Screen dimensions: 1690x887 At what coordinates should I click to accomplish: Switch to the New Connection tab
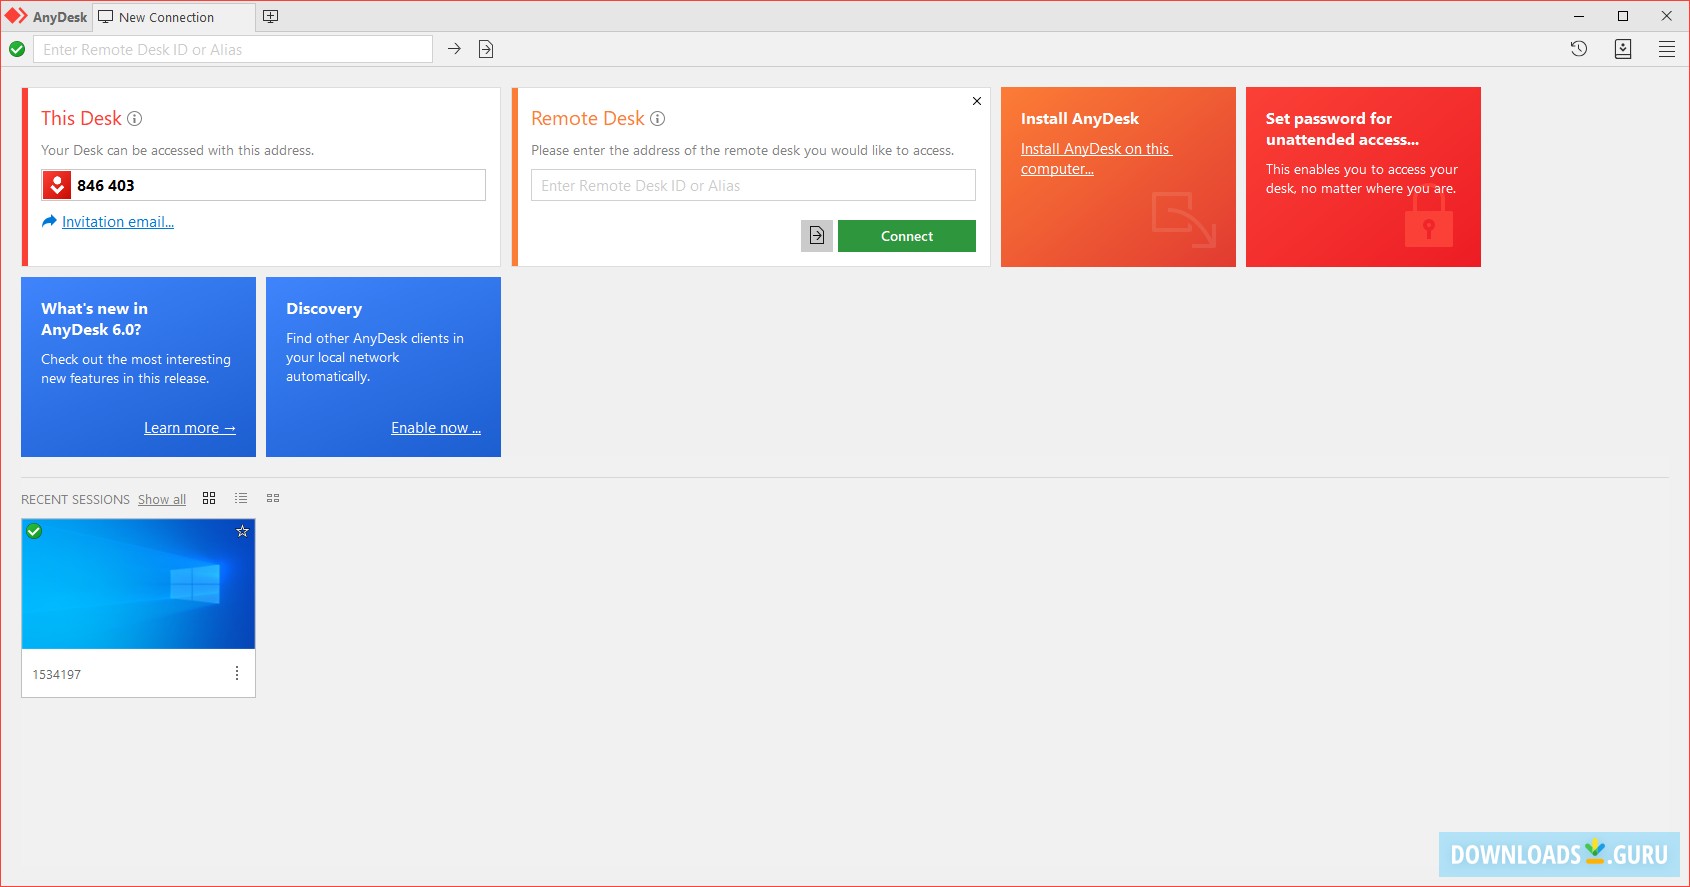[x=173, y=17]
